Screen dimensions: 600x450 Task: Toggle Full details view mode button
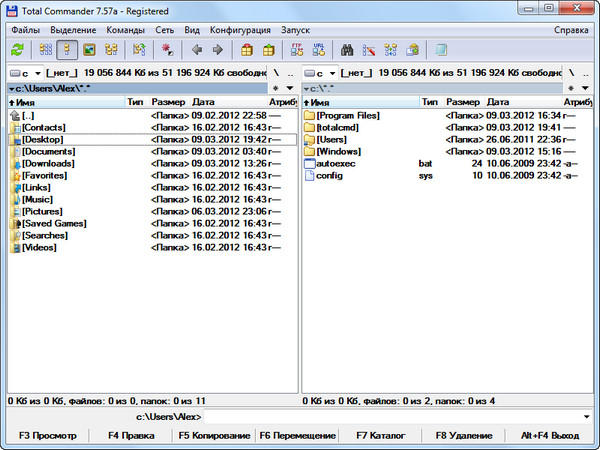[x=67, y=49]
